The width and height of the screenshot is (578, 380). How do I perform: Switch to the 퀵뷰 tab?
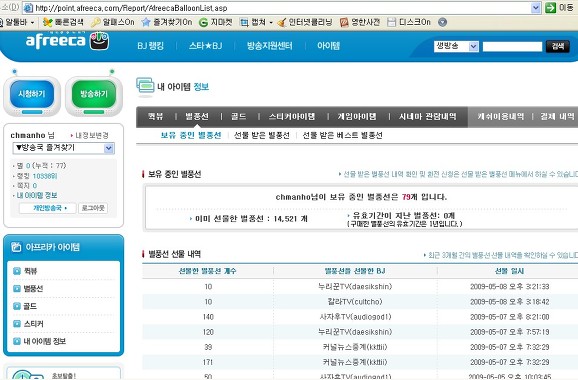(156, 116)
